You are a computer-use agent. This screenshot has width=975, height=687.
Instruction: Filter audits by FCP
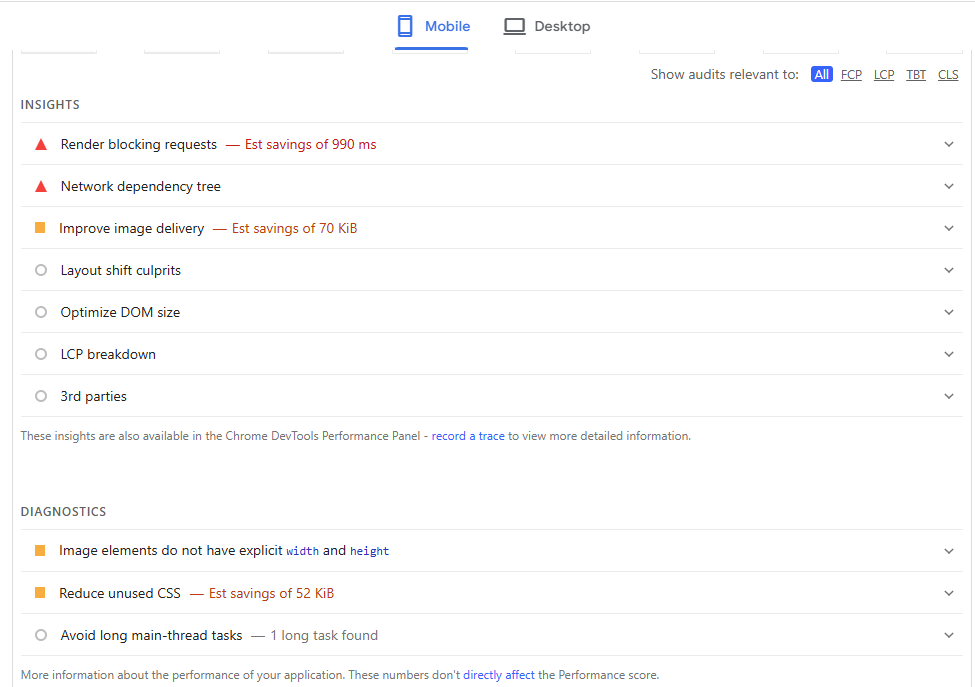[851, 75]
